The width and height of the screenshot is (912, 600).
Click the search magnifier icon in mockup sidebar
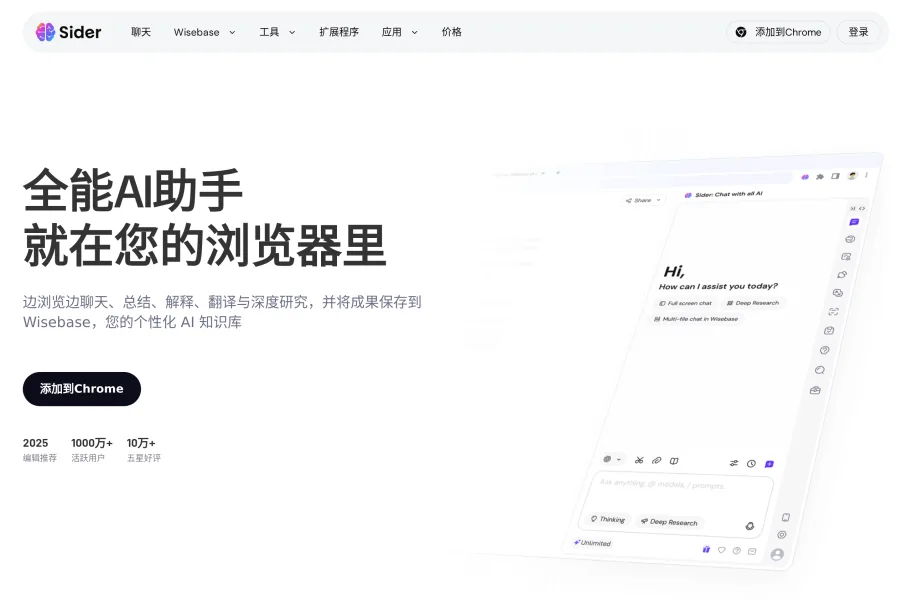[x=820, y=370]
